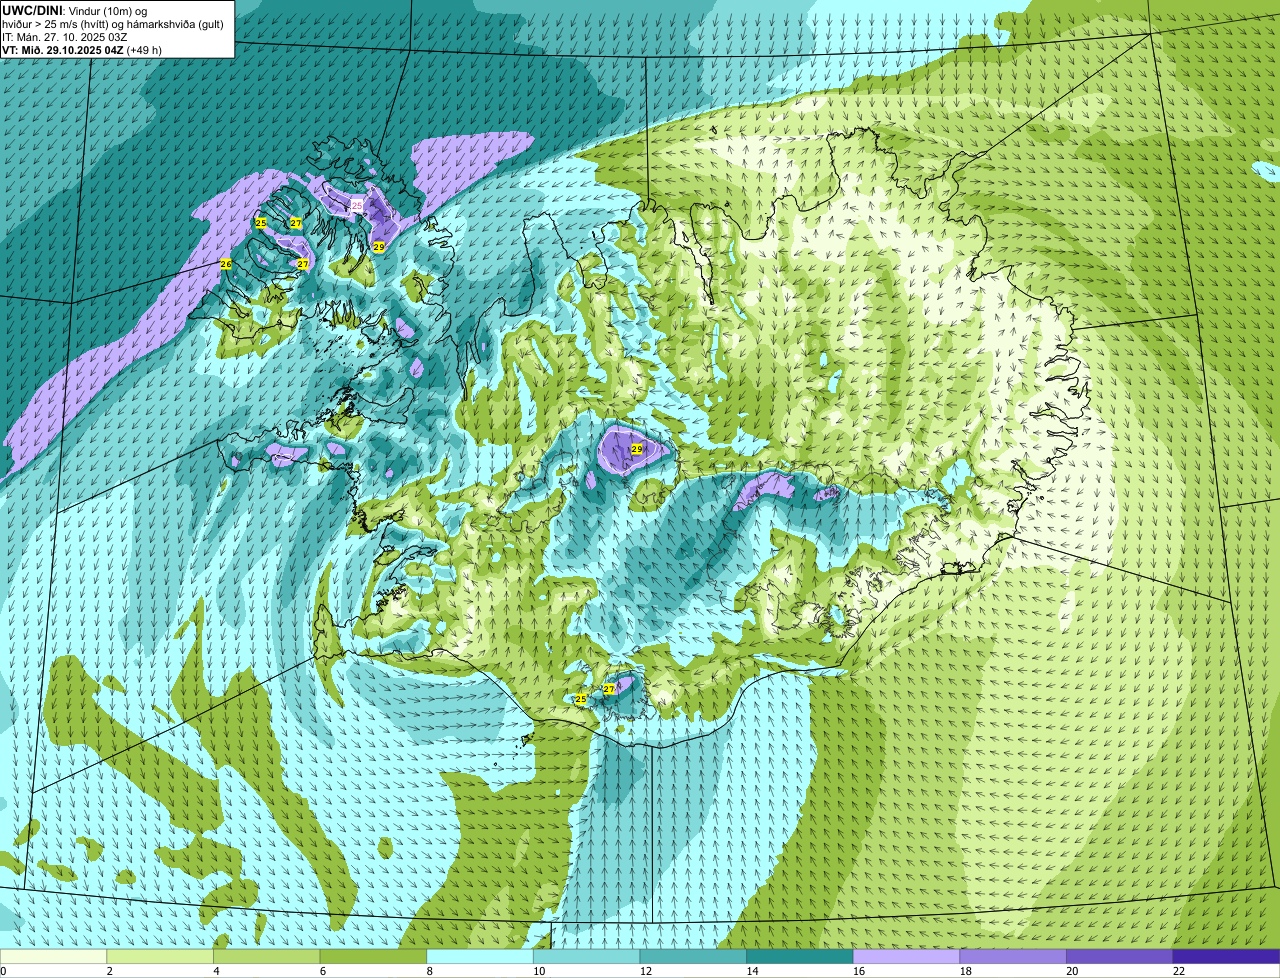Pick the 10–12 m/s turquoise legend swatch
The image size is (1280, 978).
586,956
